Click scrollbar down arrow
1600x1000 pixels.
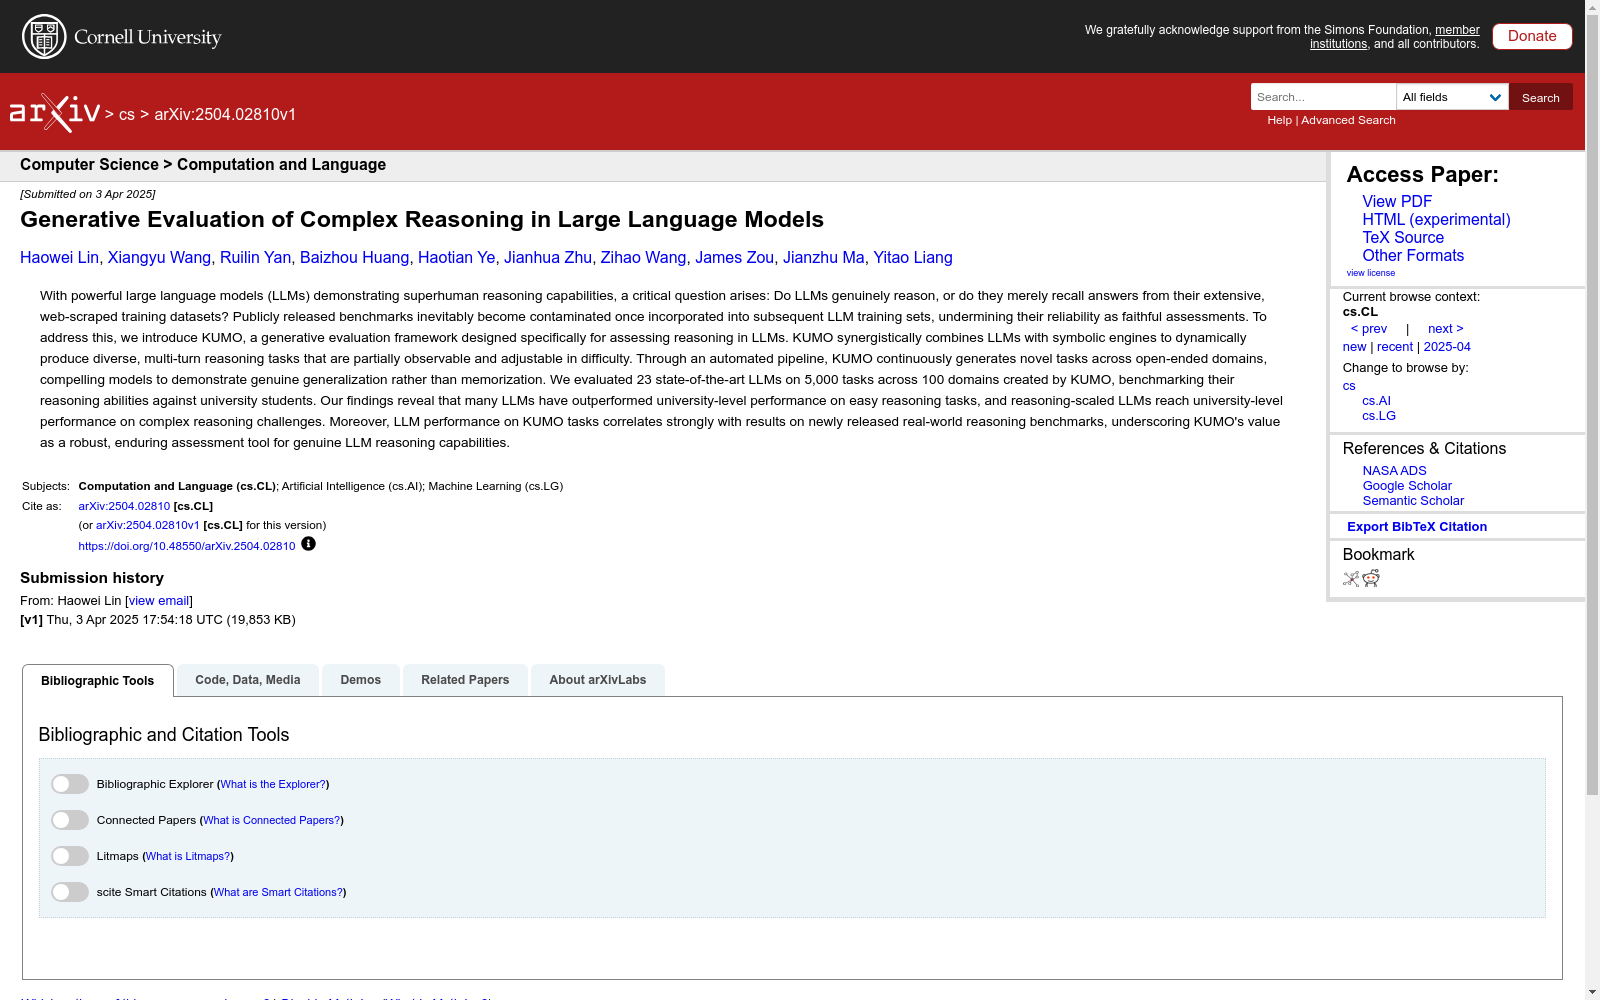[1592, 992]
